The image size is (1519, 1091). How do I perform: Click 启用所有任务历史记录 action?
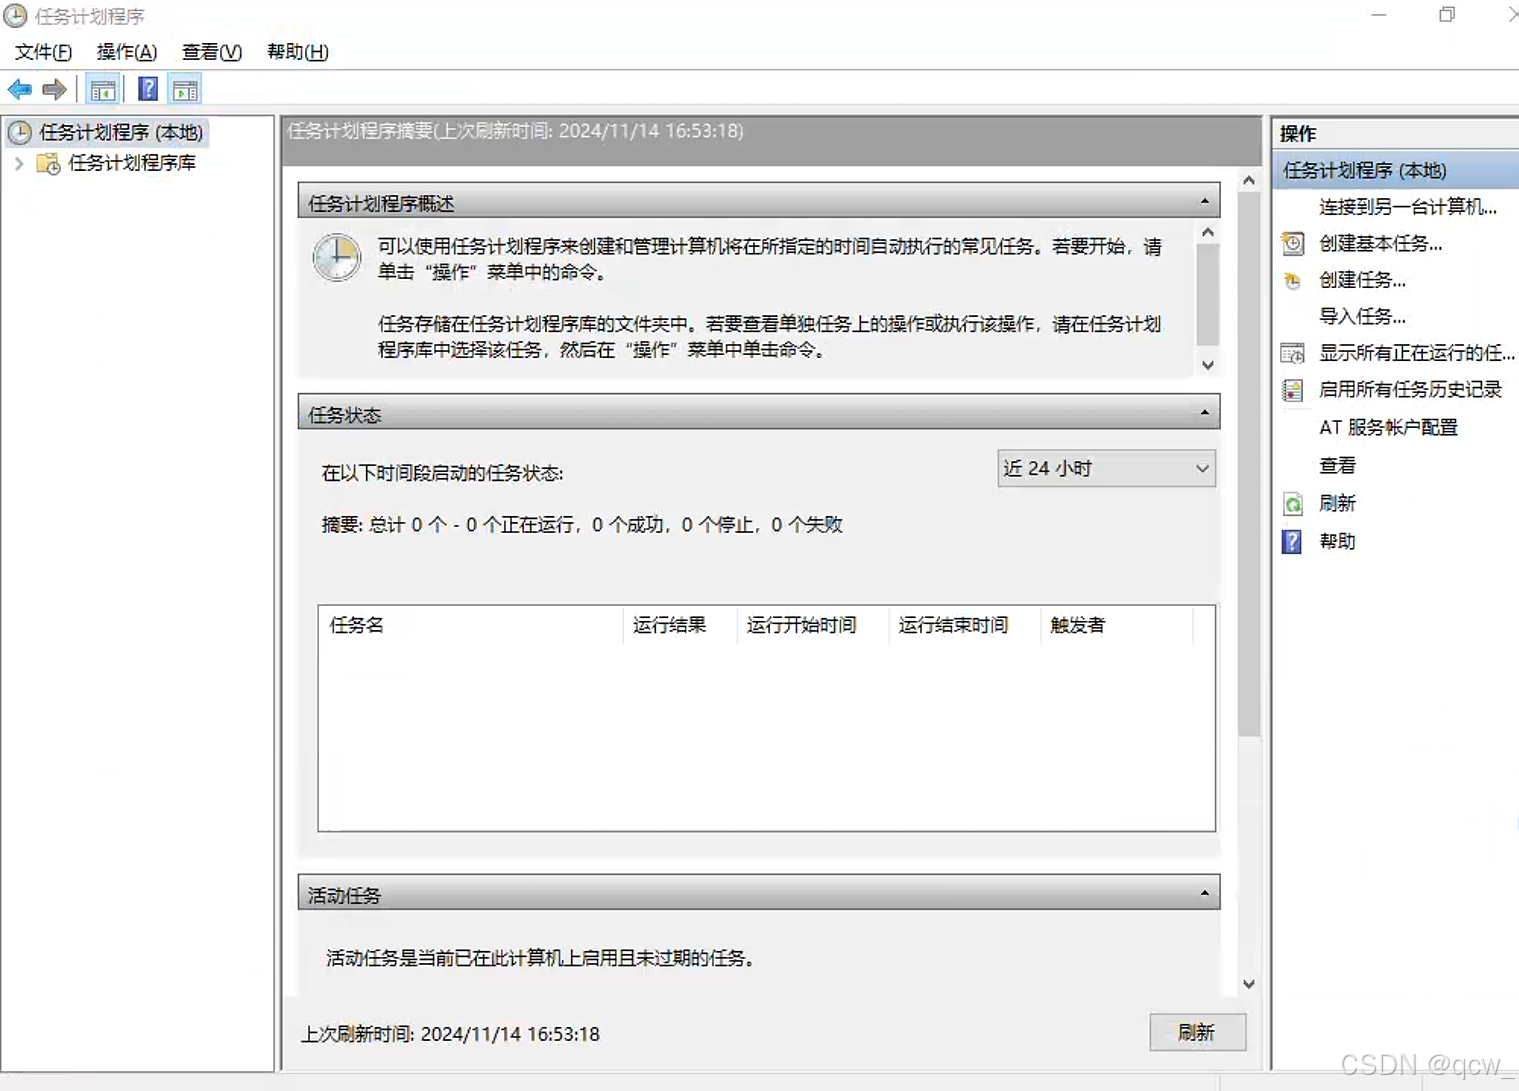(1410, 390)
